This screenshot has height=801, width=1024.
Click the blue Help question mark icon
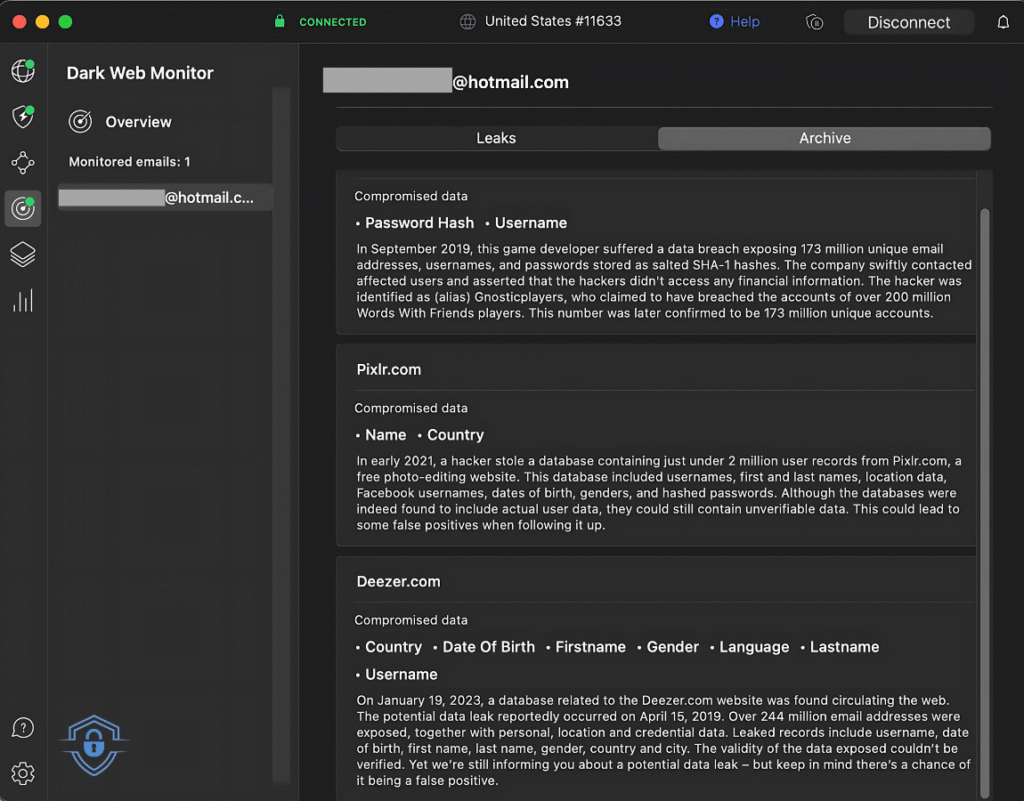(716, 22)
